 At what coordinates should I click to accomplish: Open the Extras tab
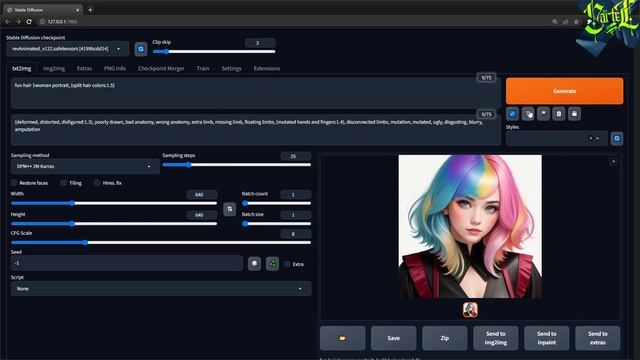(84, 69)
